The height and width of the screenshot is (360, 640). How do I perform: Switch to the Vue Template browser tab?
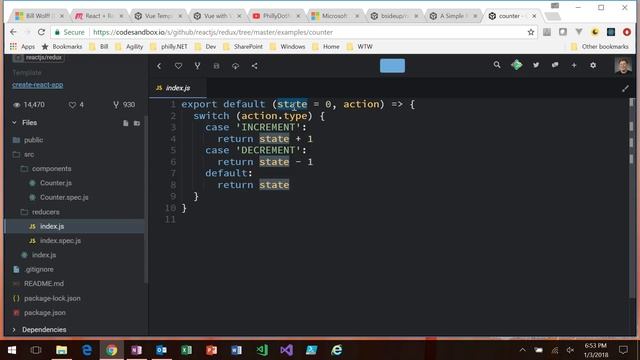157,16
